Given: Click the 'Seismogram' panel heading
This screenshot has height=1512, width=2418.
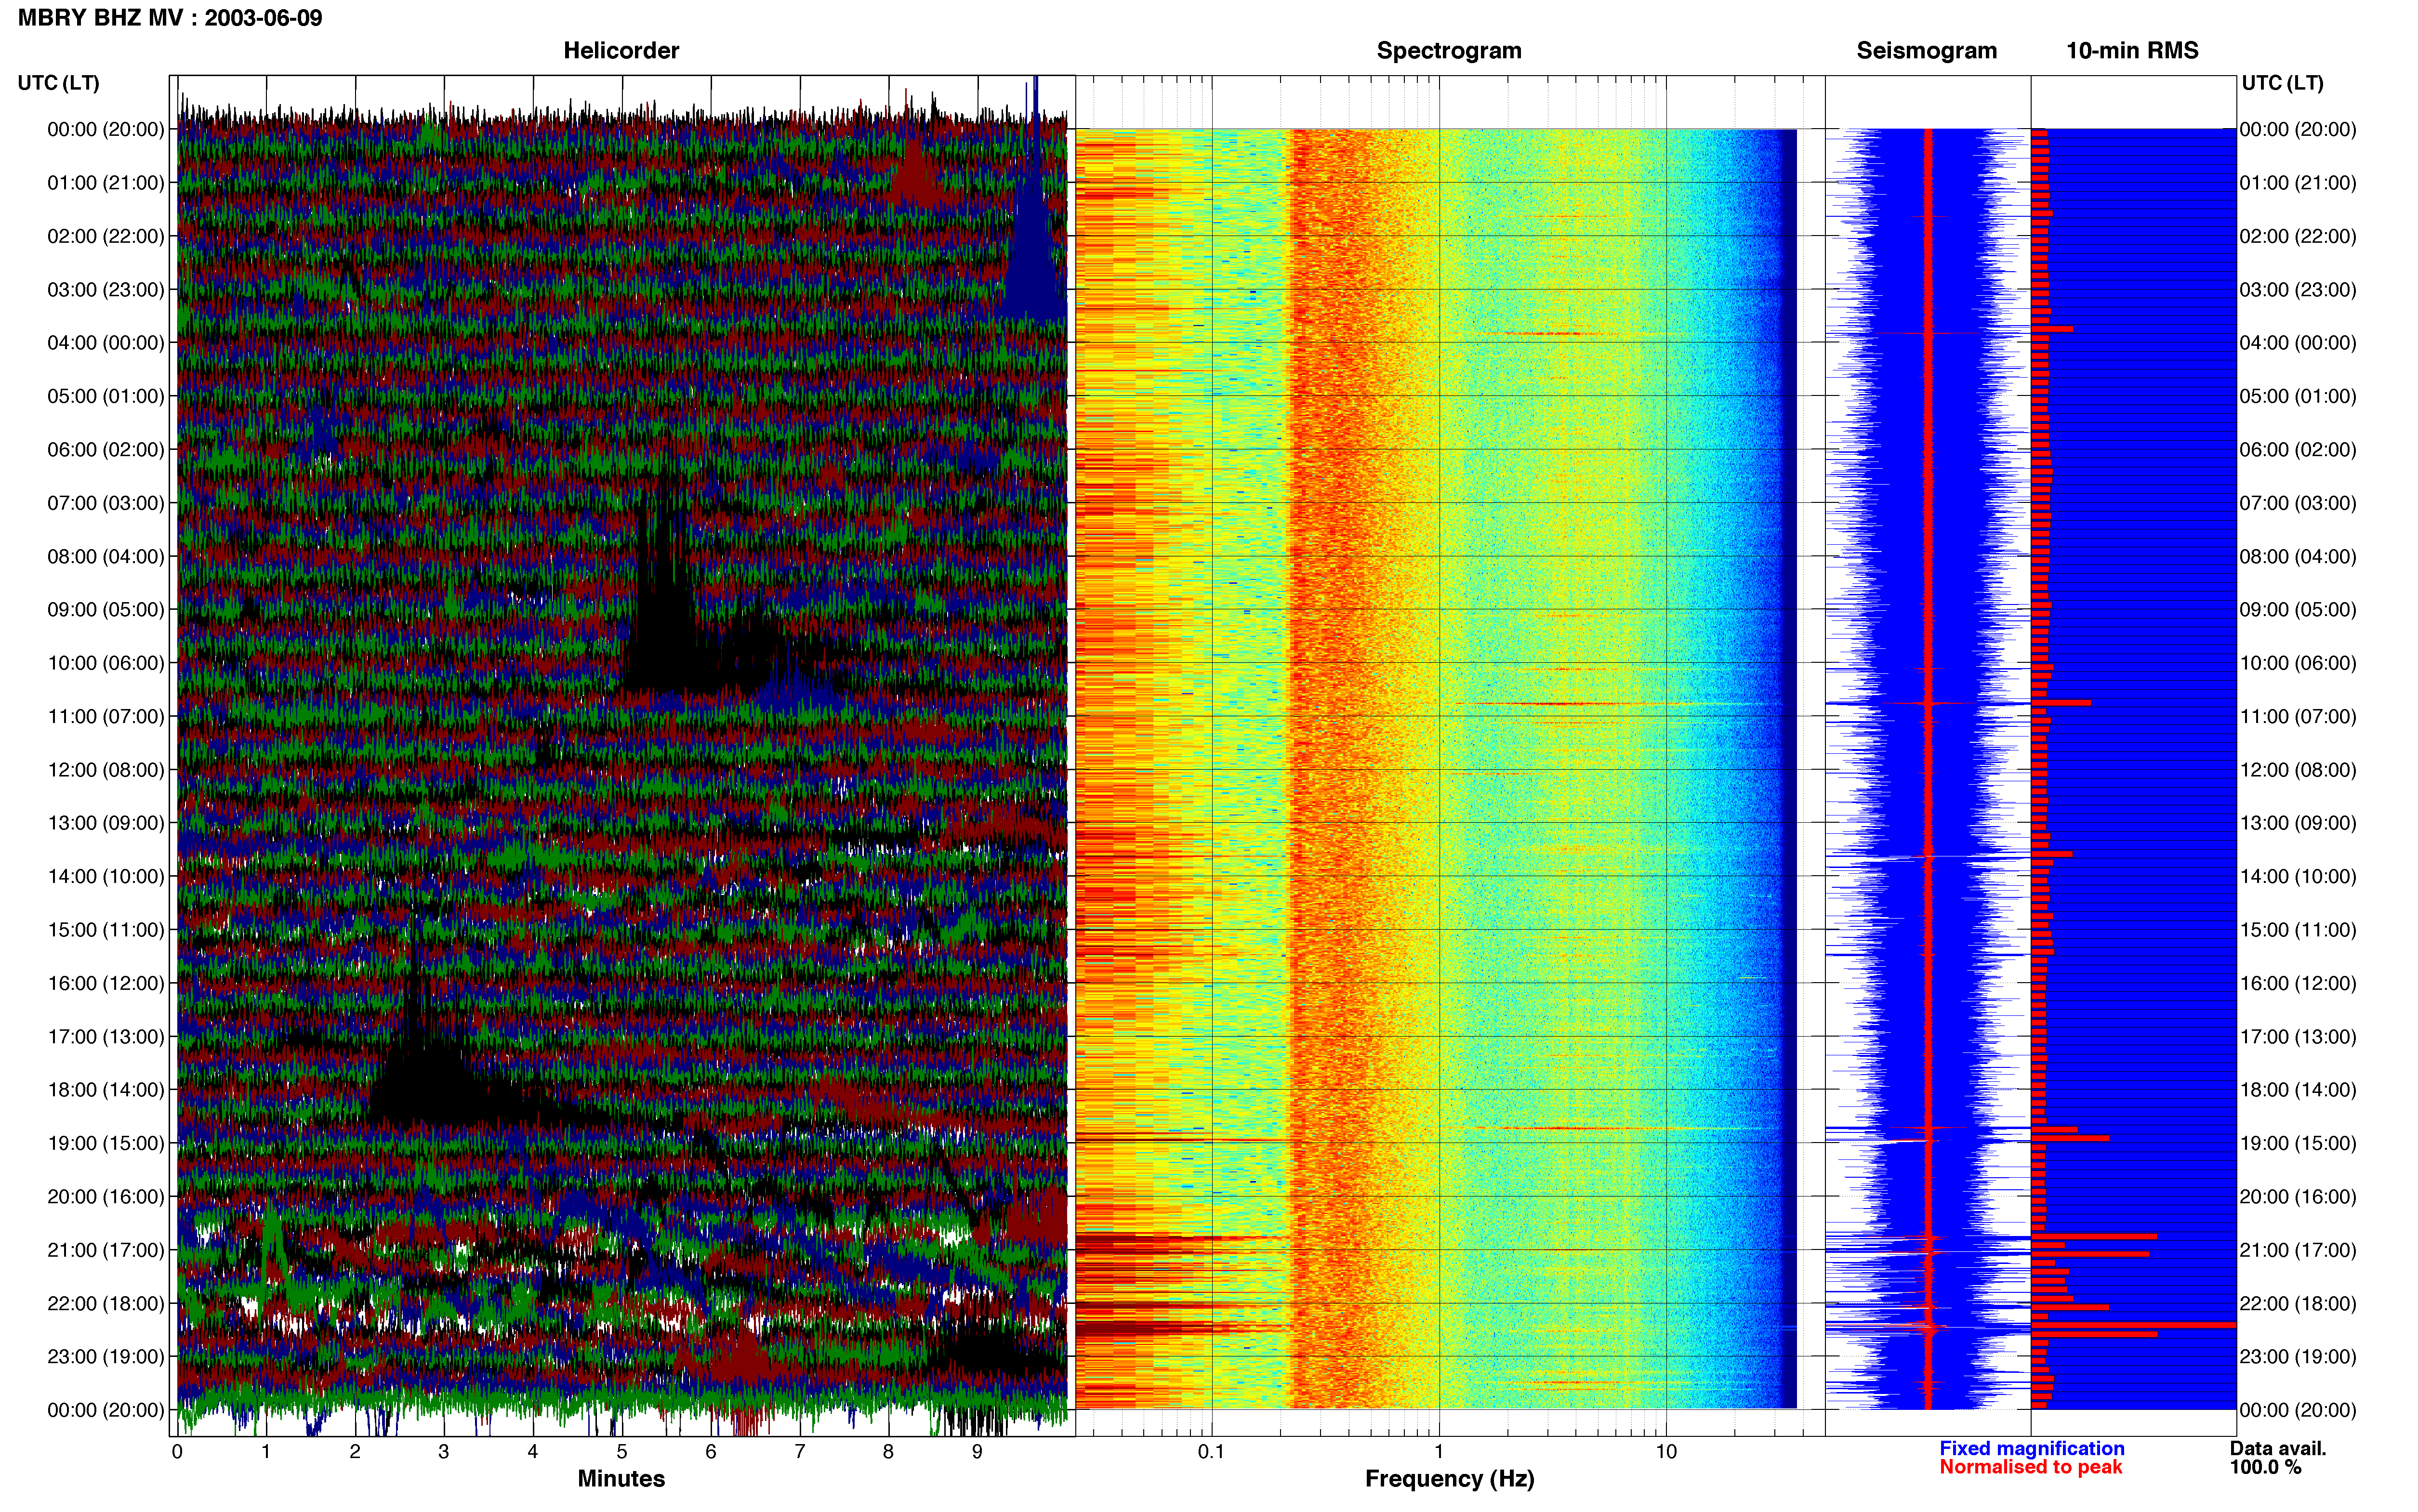Looking at the screenshot, I should pos(1926,51).
